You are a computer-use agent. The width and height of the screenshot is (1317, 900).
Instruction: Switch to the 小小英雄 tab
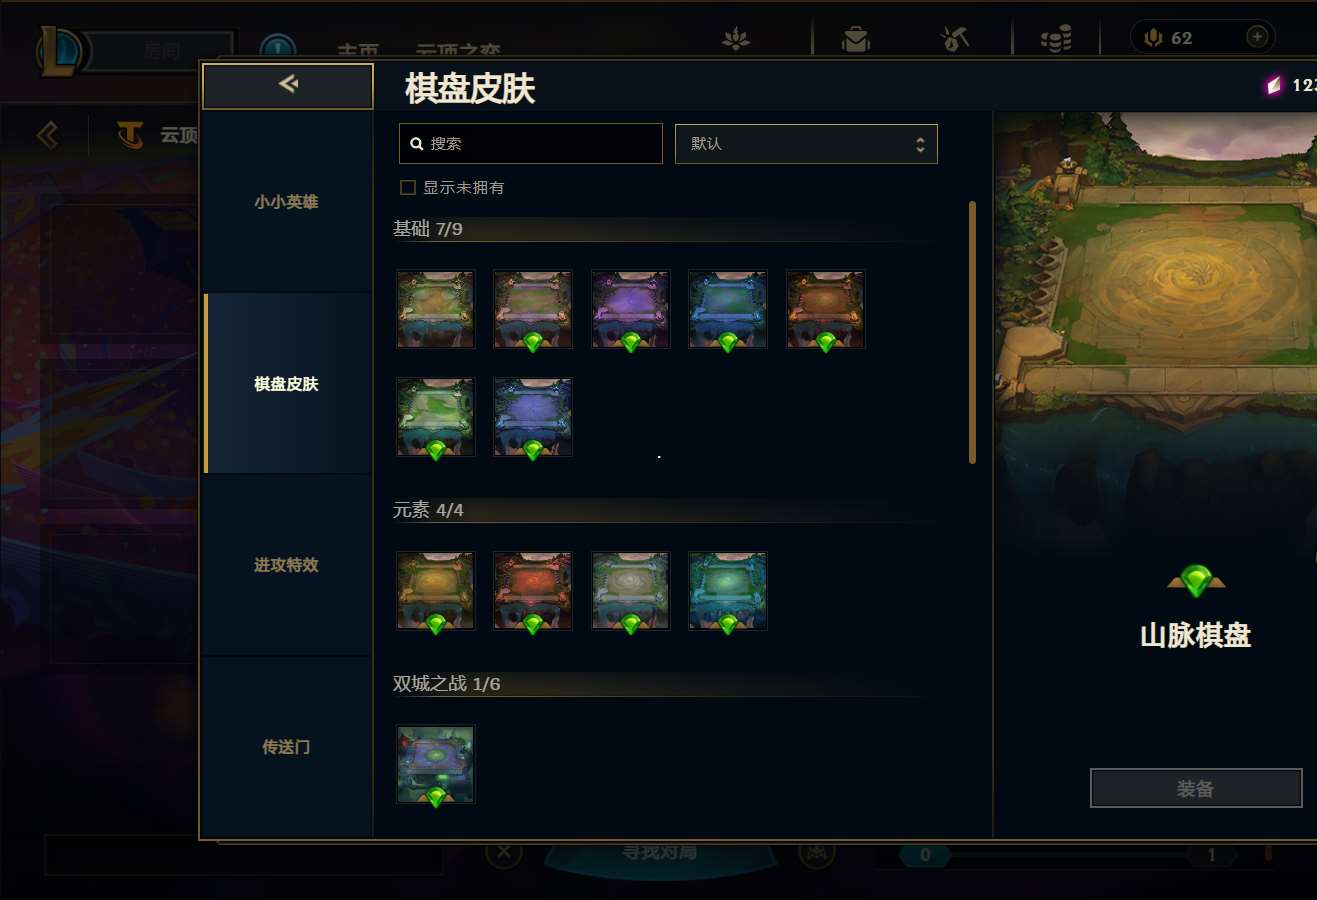click(x=286, y=202)
